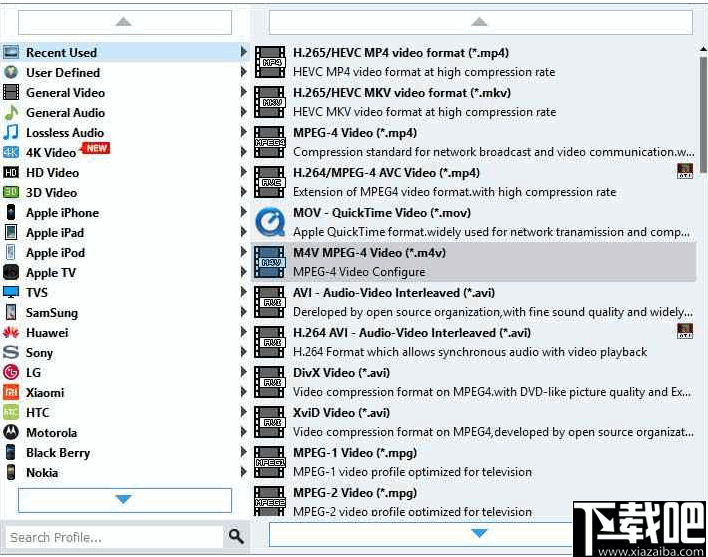Click the Nokia phone icon

pos(11,472)
